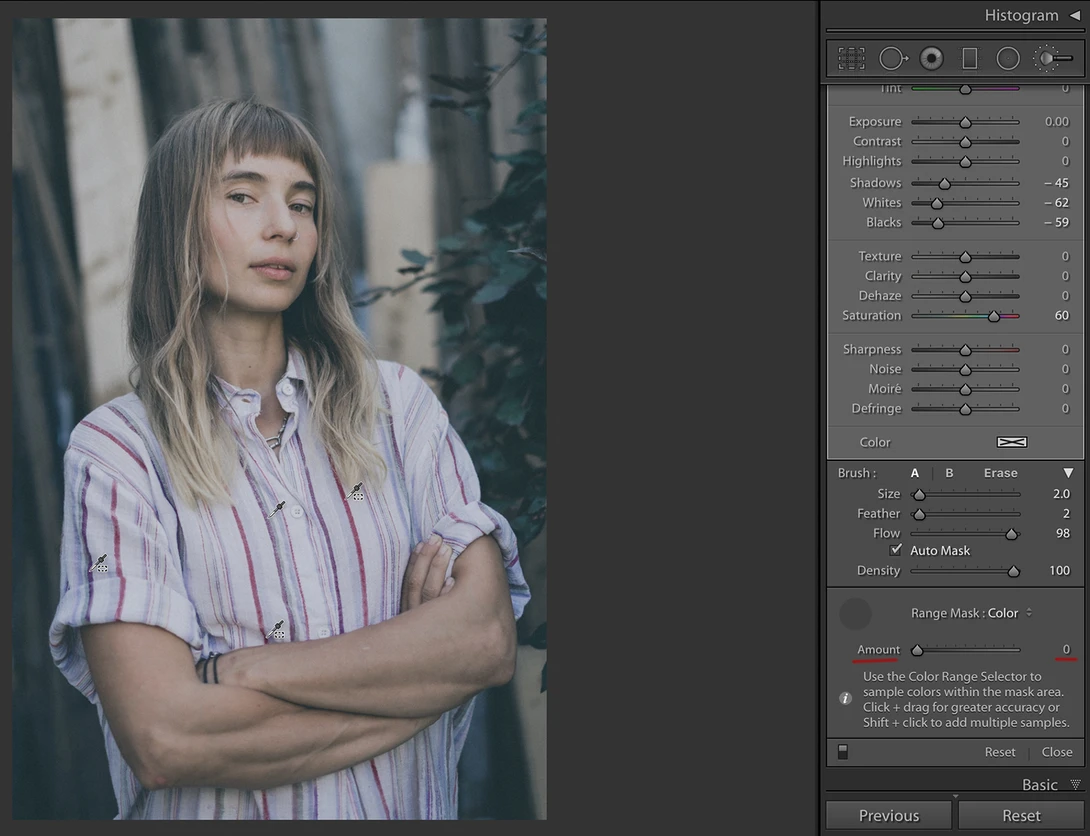This screenshot has height=836, width=1090.
Task: Click the Histogram panel title
Action: pyautogui.click(x=1021, y=15)
